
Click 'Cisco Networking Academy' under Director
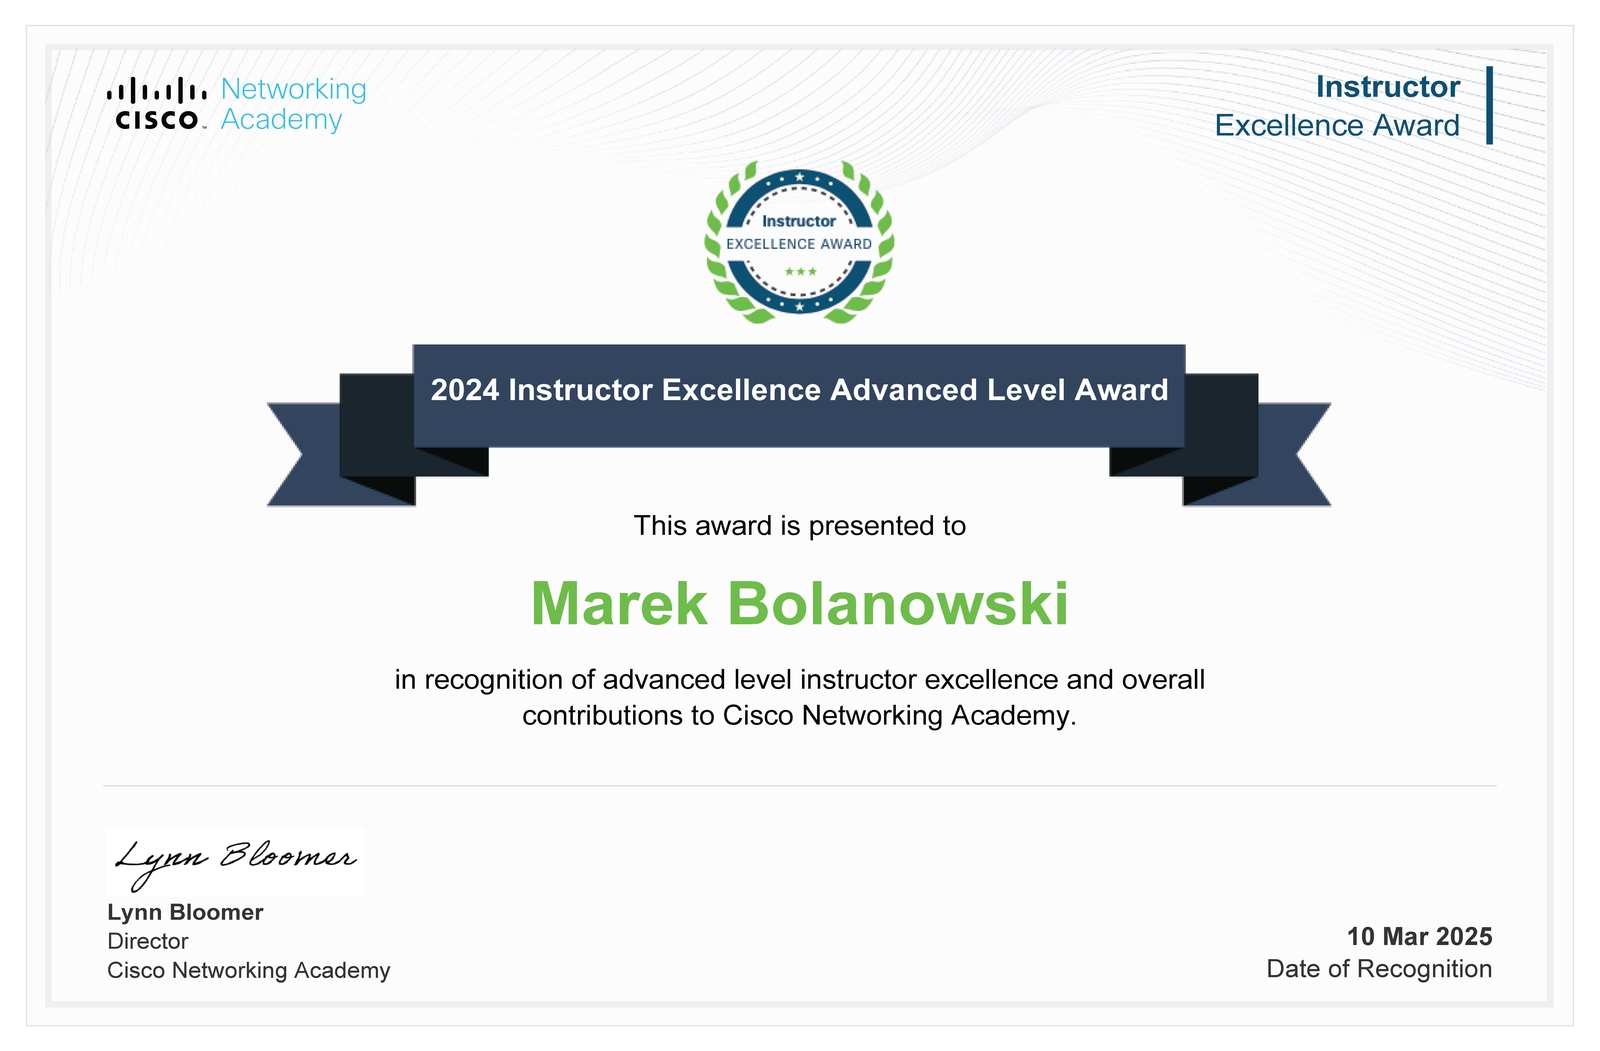coord(249,970)
